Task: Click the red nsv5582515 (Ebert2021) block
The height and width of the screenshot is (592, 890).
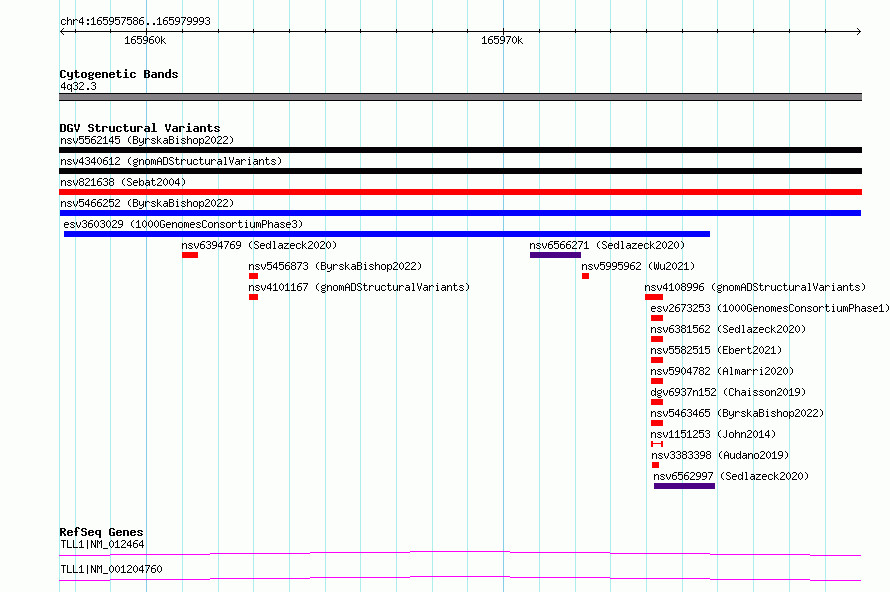Action: 657,360
